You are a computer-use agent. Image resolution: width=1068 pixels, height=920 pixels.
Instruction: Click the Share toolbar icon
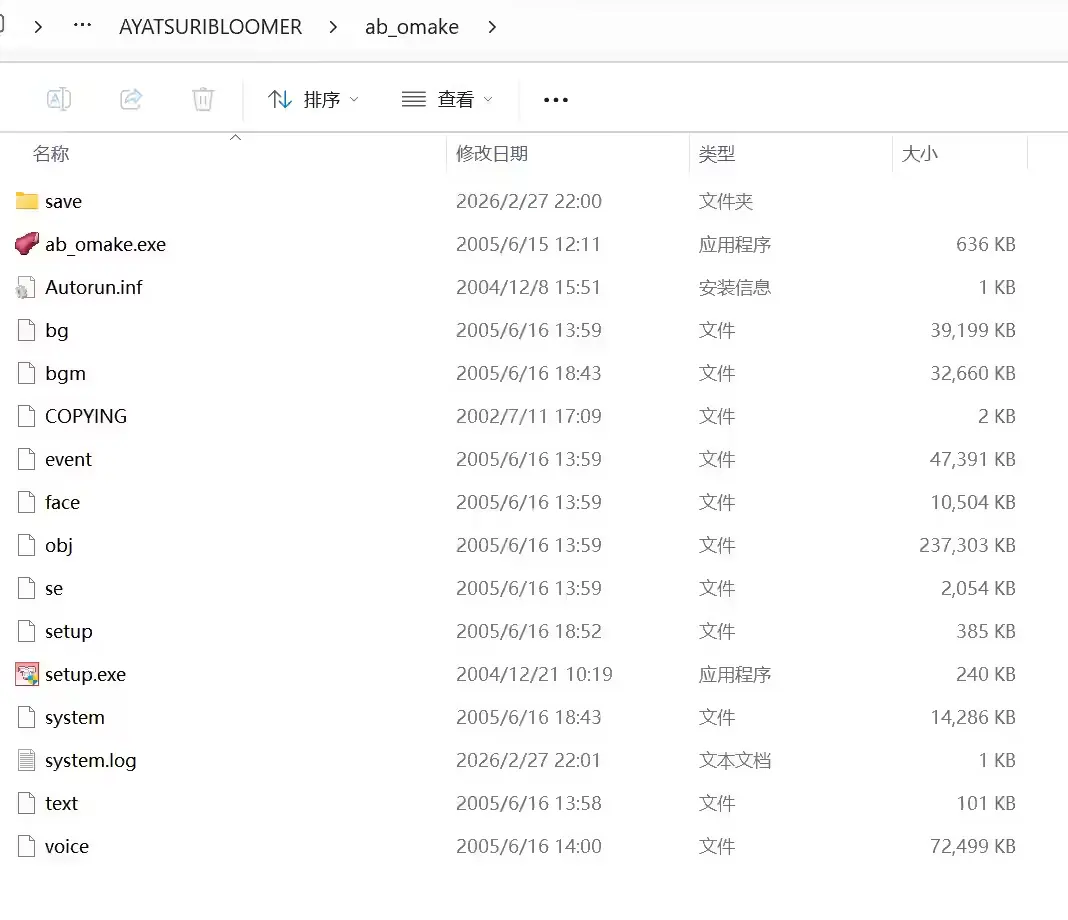click(x=131, y=99)
